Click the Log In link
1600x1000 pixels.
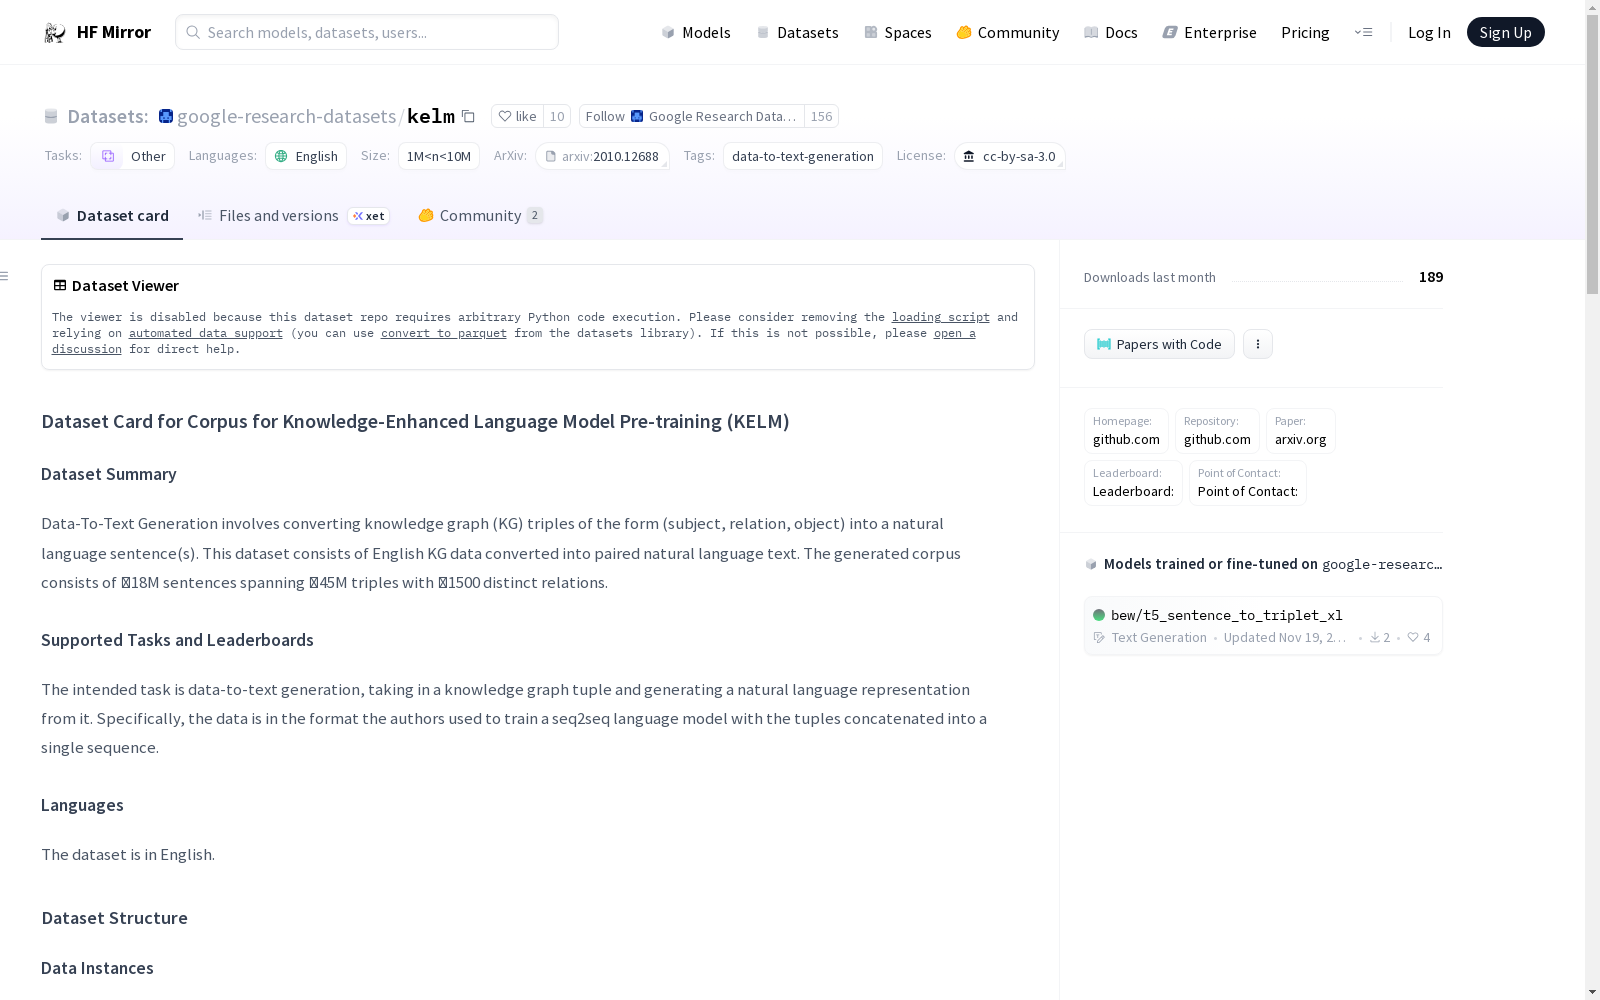[x=1429, y=32]
